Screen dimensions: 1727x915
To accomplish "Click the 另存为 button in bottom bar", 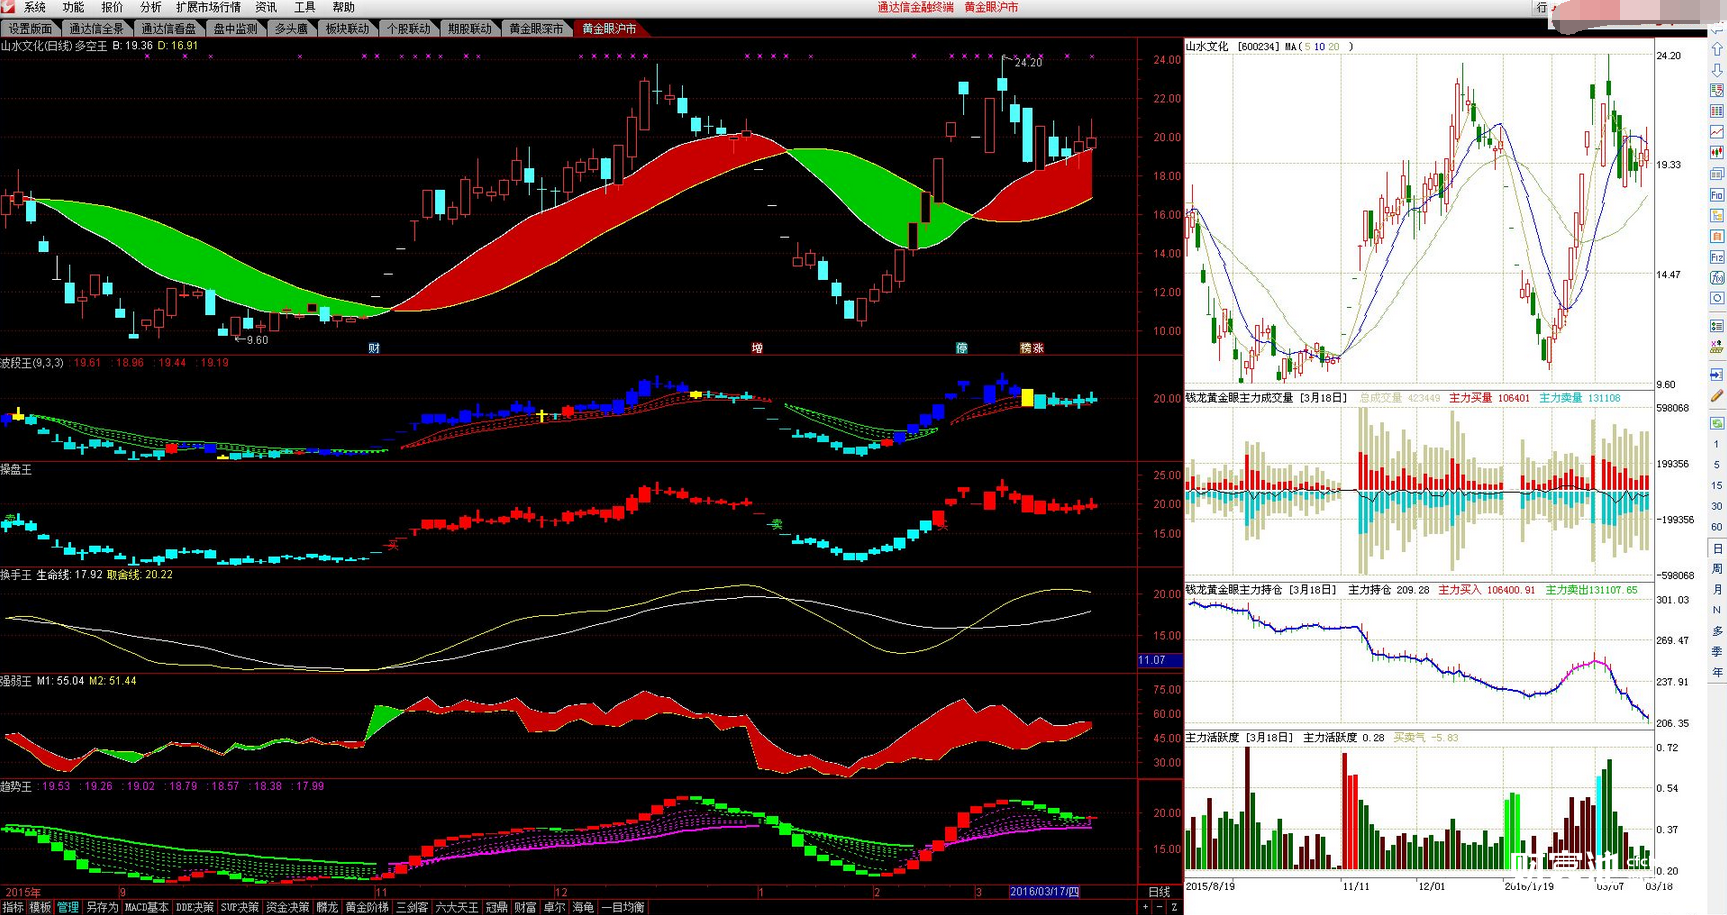I will (x=101, y=907).
